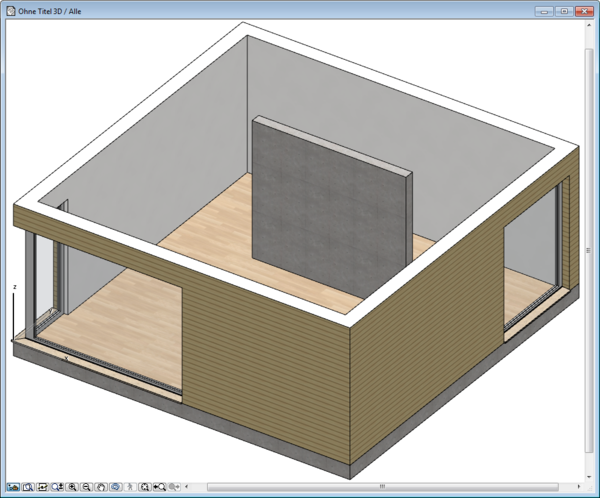Minimize the 3D window
Screen dimensions: 600x498
pos(544,11)
